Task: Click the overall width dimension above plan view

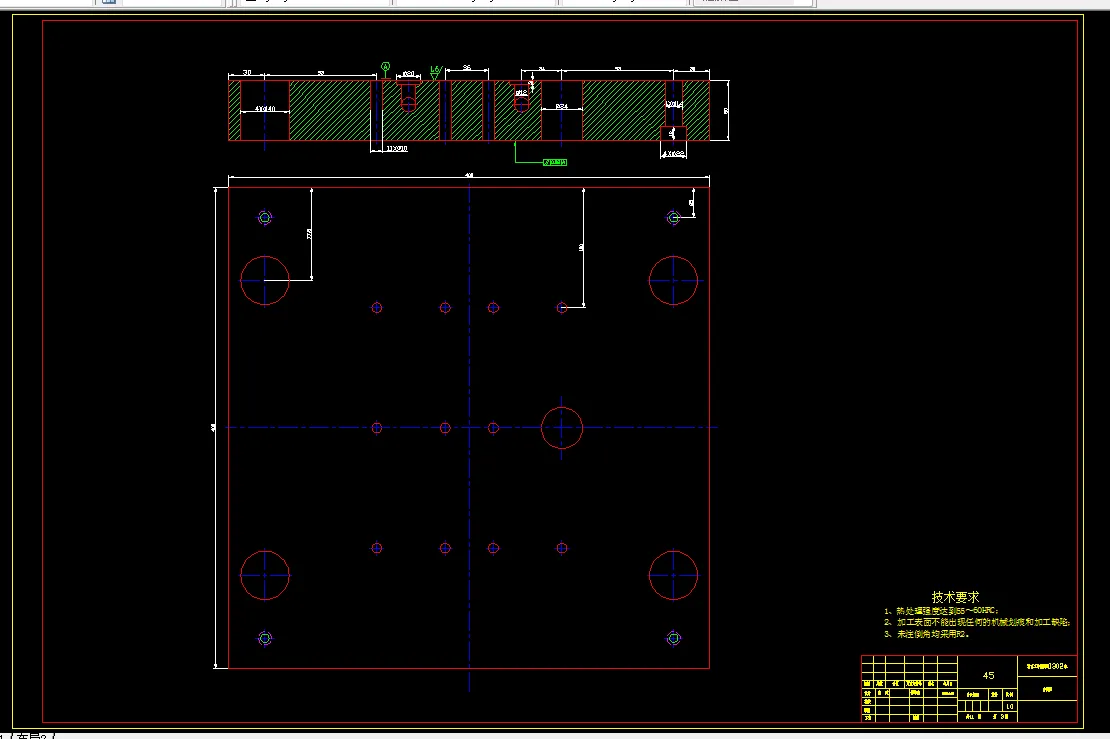Action: pos(469,175)
